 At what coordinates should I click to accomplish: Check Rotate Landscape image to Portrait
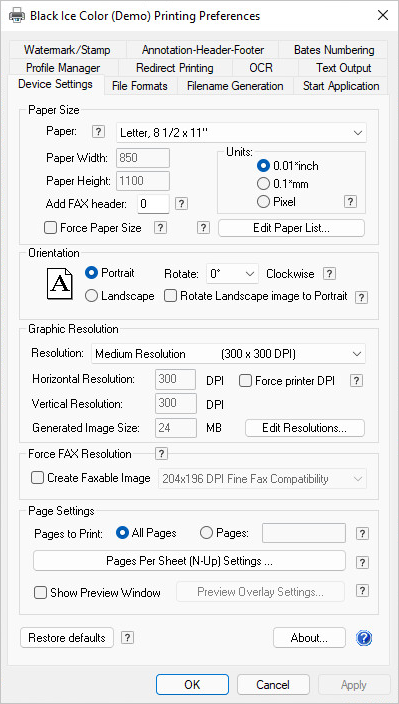click(170, 296)
